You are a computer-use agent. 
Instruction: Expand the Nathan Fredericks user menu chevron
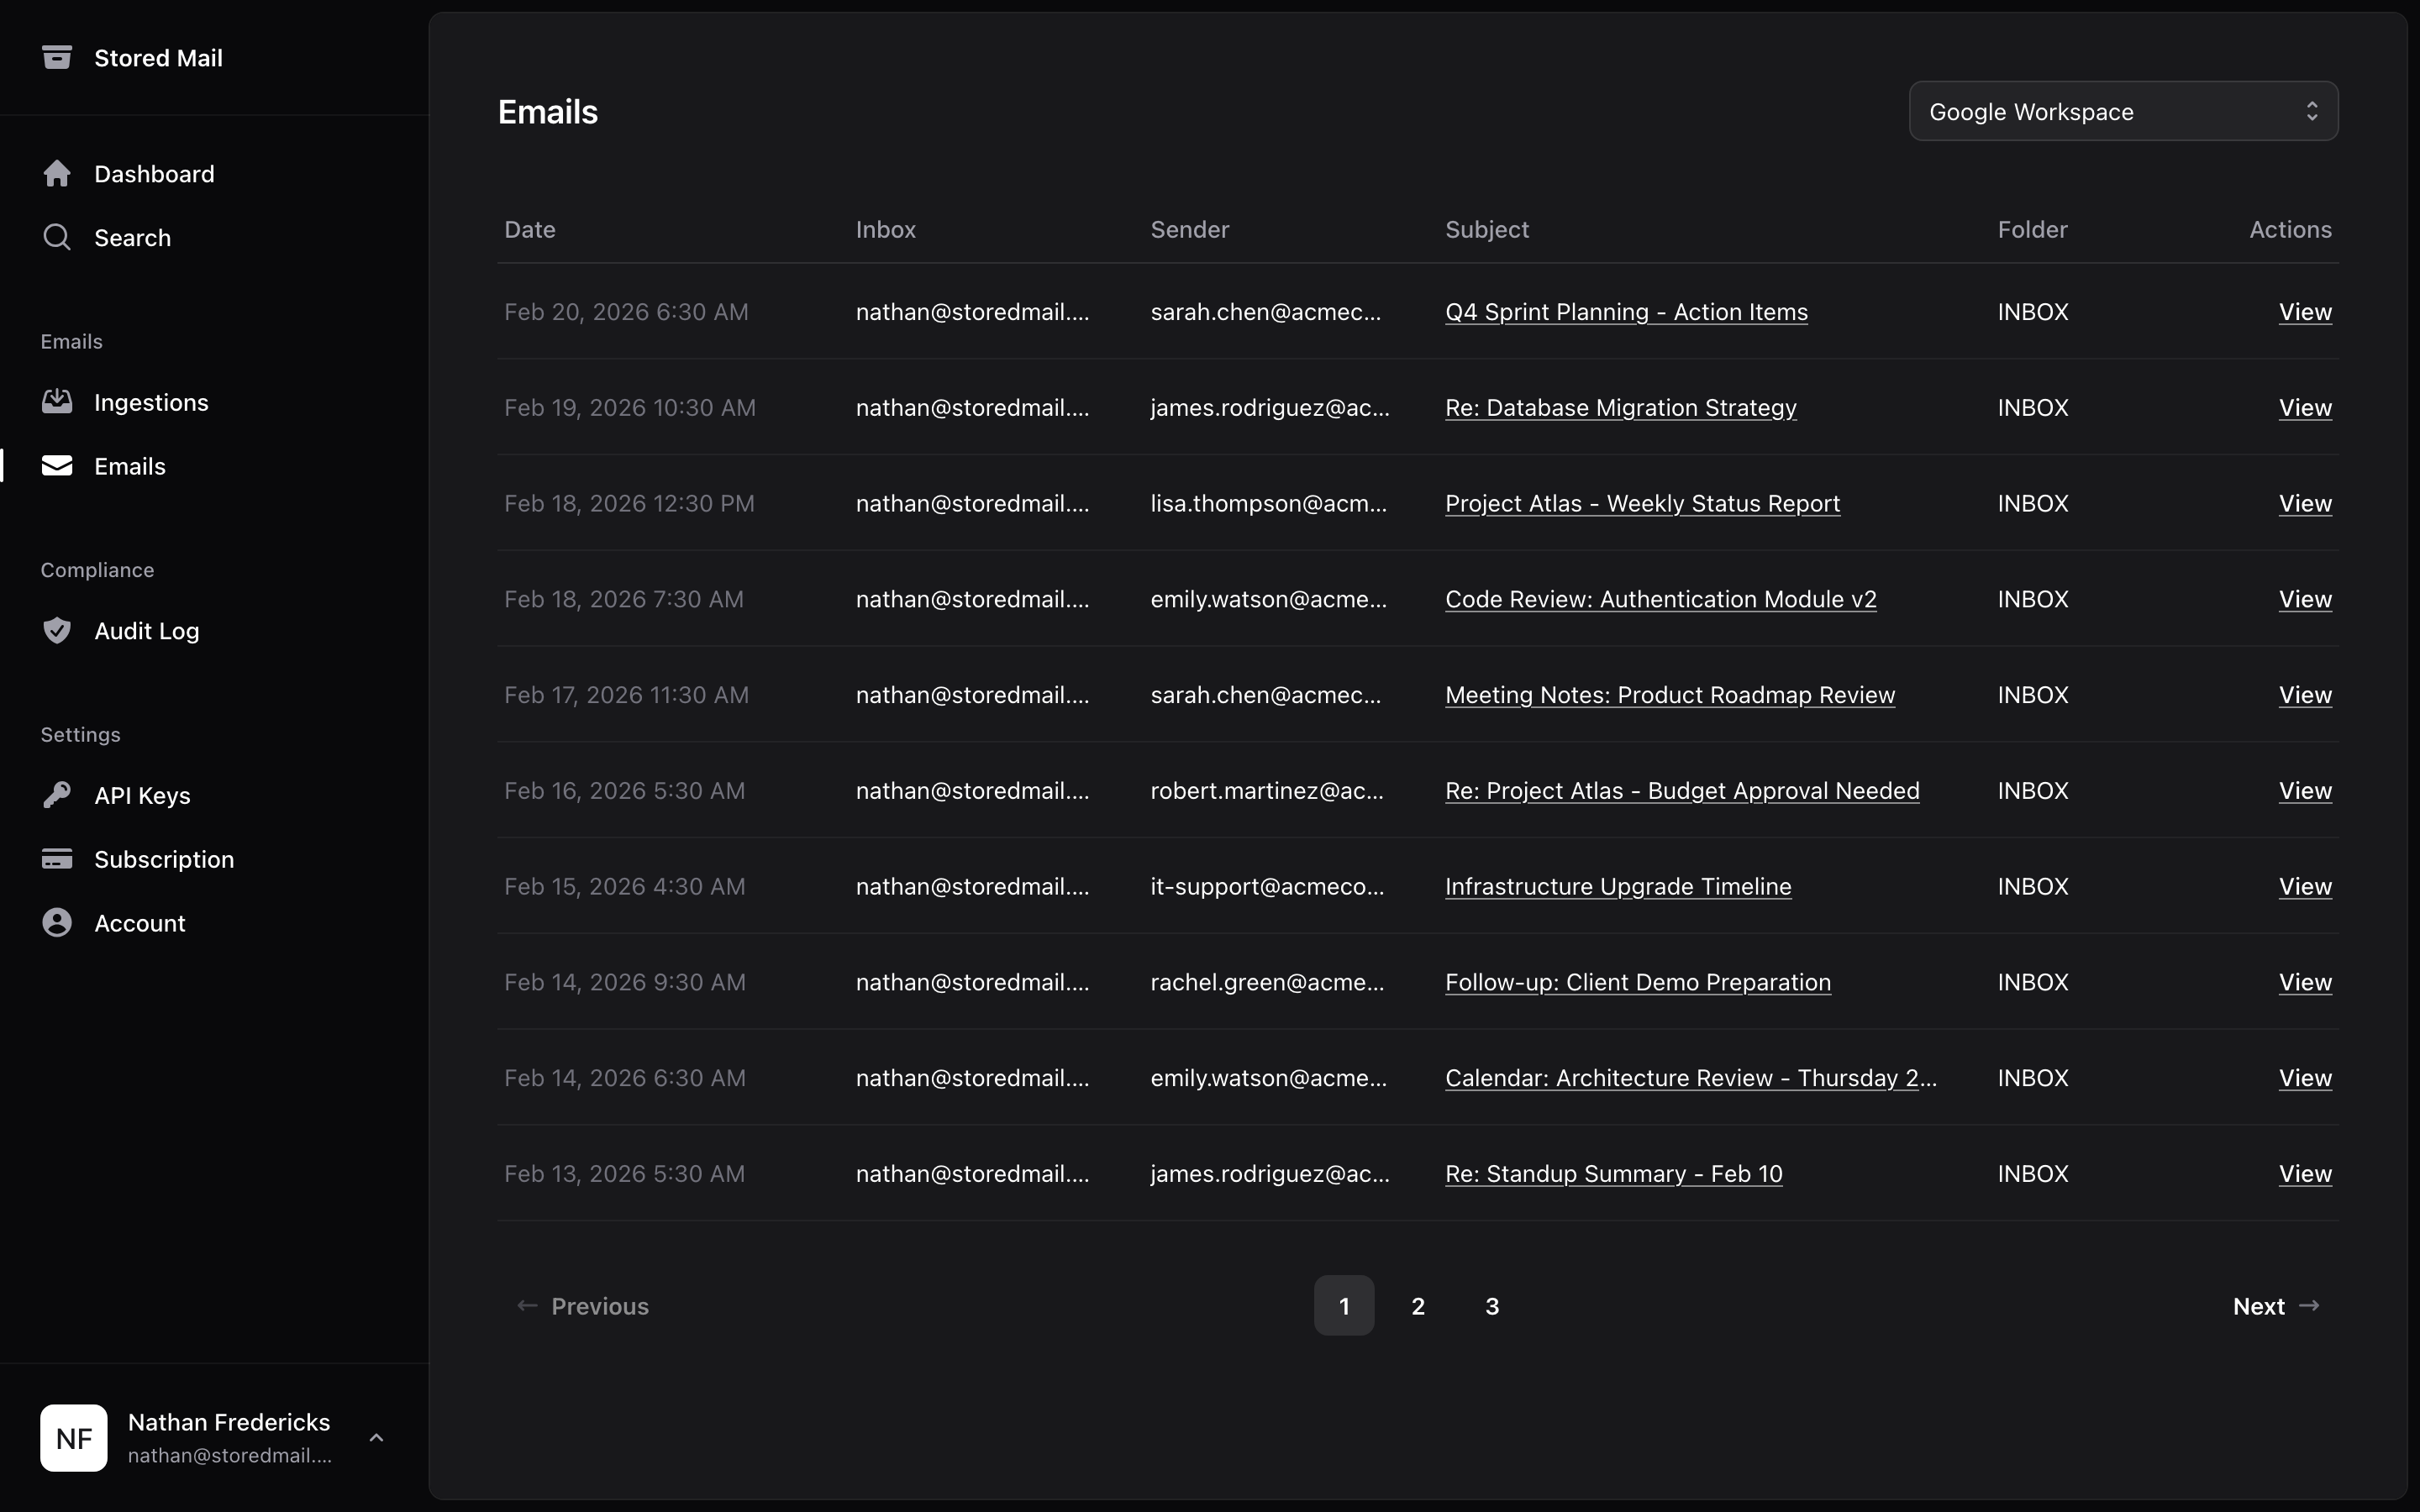(376, 1438)
